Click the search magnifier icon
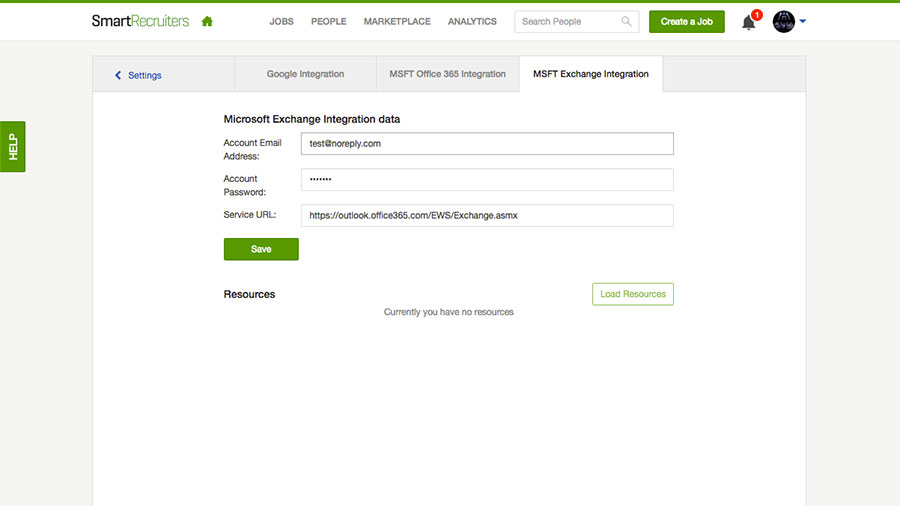Image resolution: width=900 pixels, height=506 pixels. click(x=627, y=21)
